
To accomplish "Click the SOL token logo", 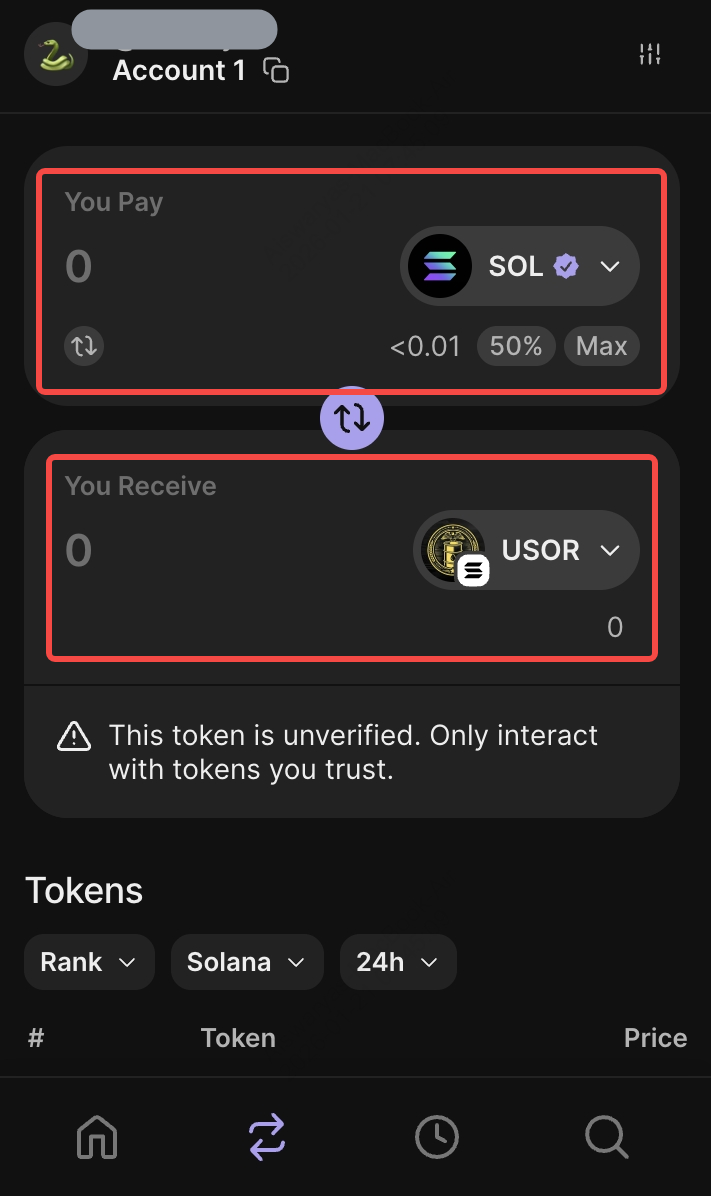I will click(440, 266).
